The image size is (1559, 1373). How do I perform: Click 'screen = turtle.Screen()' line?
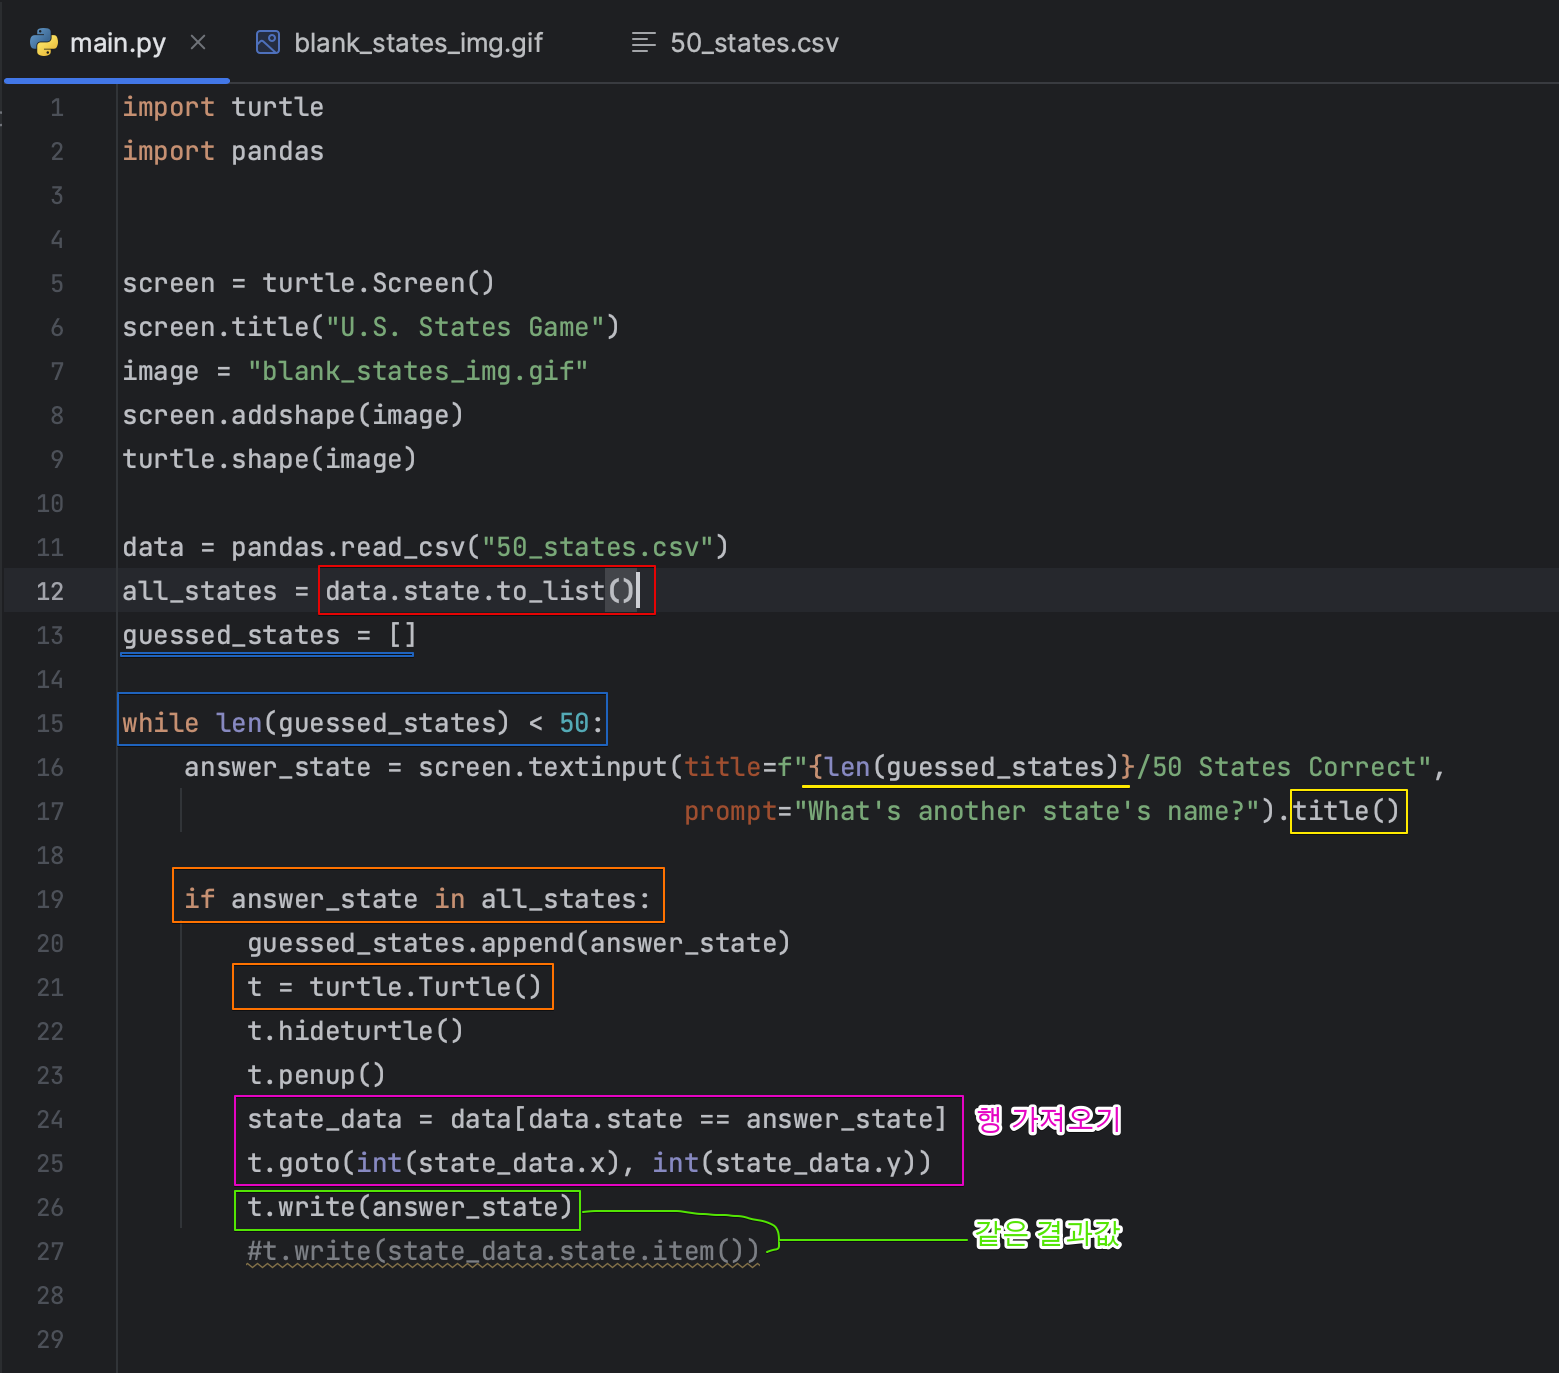pos(308,283)
